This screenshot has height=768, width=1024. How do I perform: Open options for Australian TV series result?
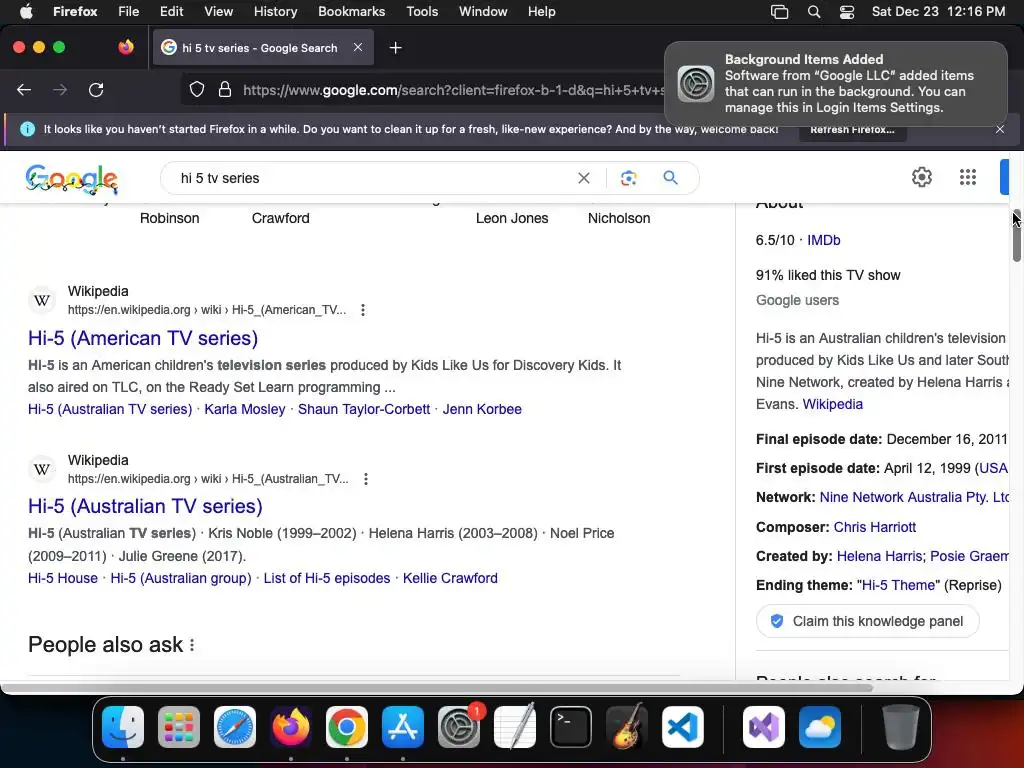[366, 479]
